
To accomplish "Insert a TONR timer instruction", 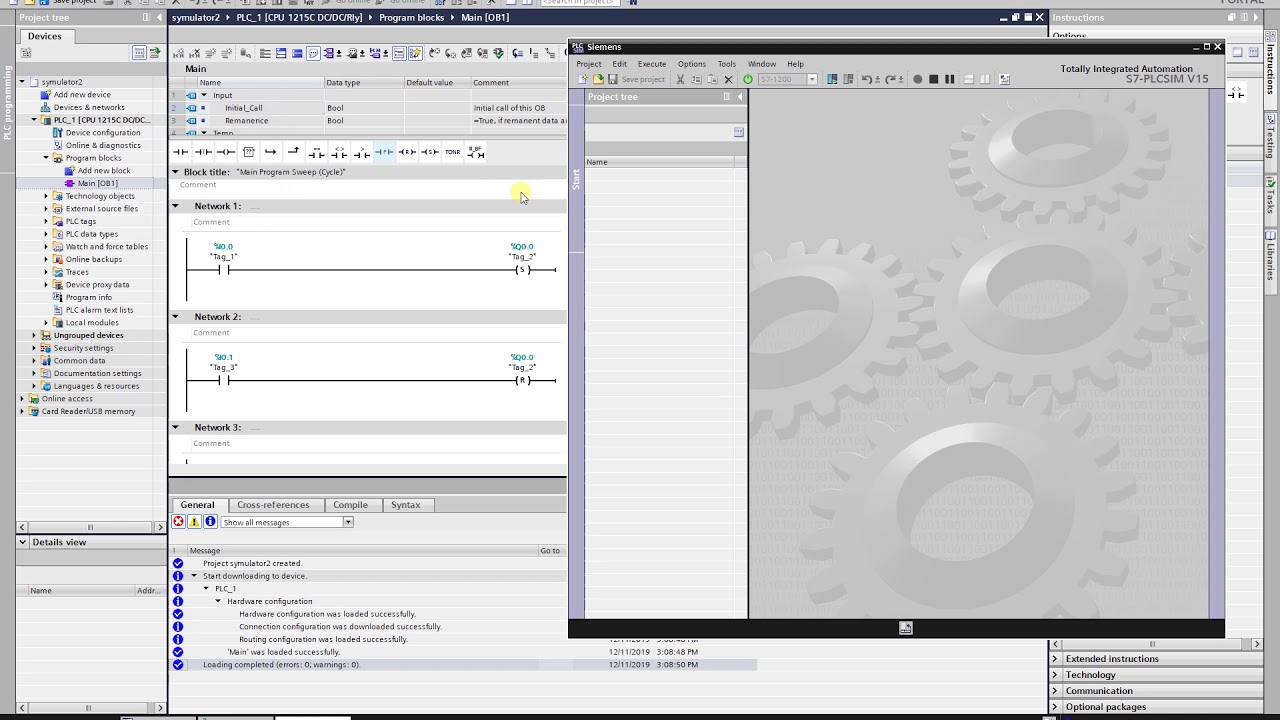I will coord(453,152).
